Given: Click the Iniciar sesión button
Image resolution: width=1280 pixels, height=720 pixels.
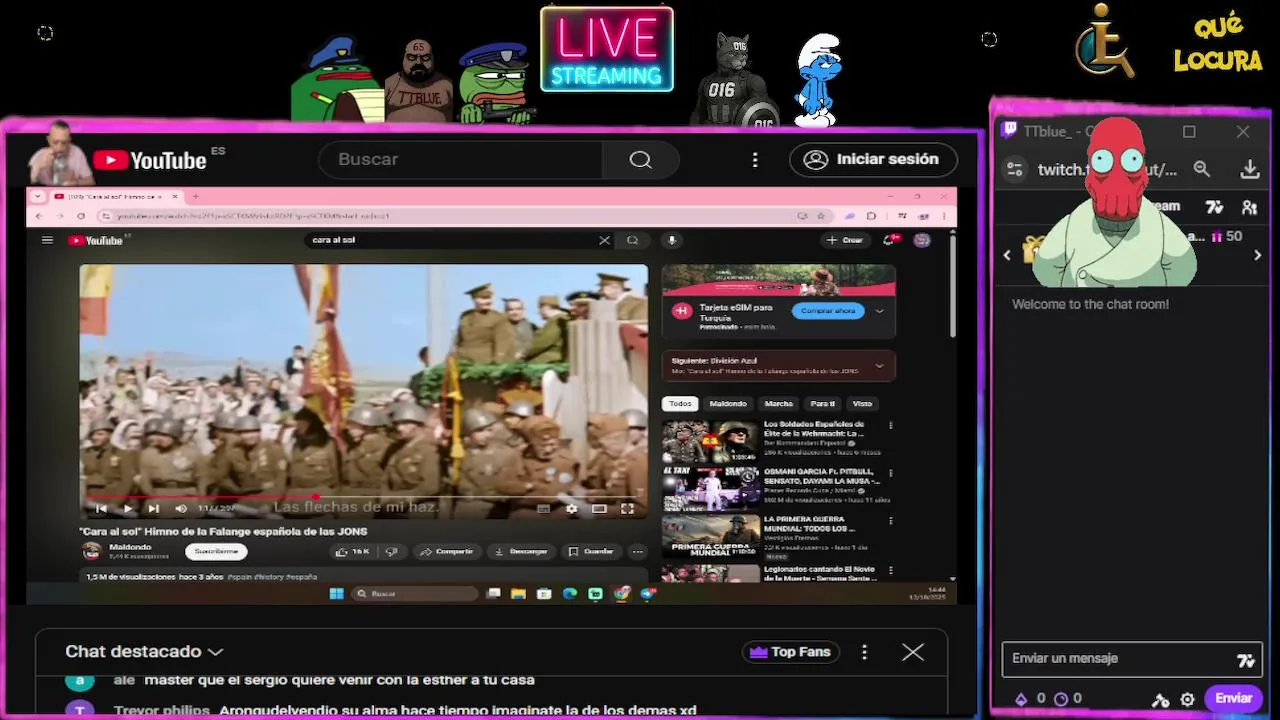Looking at the screenshot, I should (873, 160).
